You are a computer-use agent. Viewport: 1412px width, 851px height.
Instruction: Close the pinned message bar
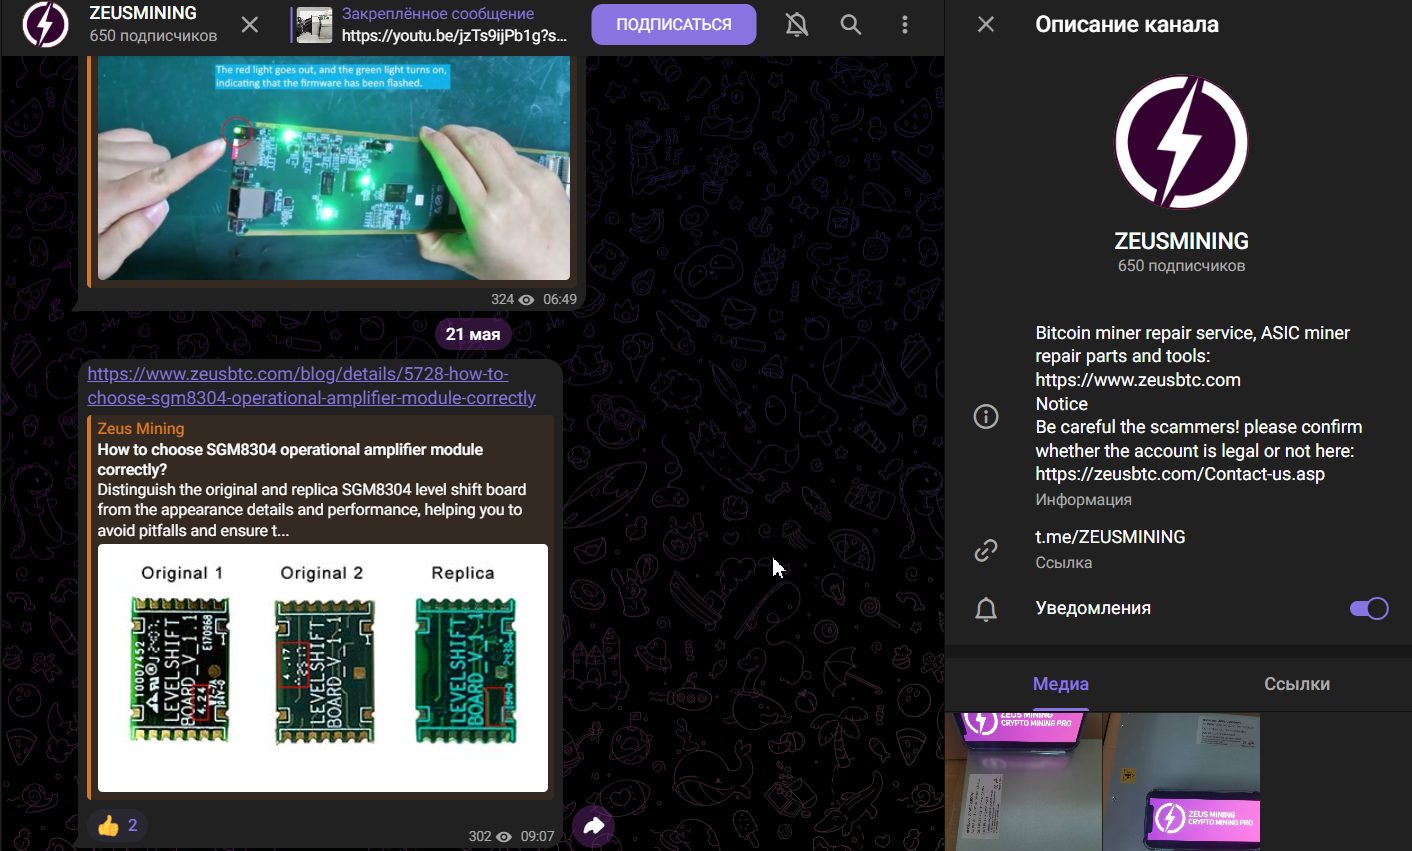[x=250, y=24]
